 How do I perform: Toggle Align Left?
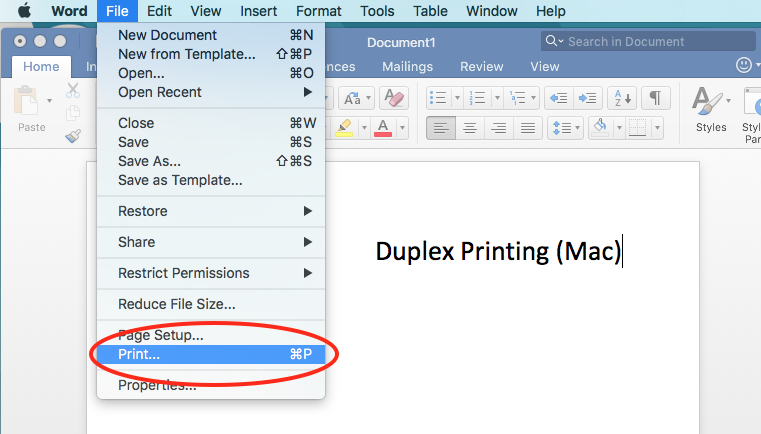tap(441, 128)
